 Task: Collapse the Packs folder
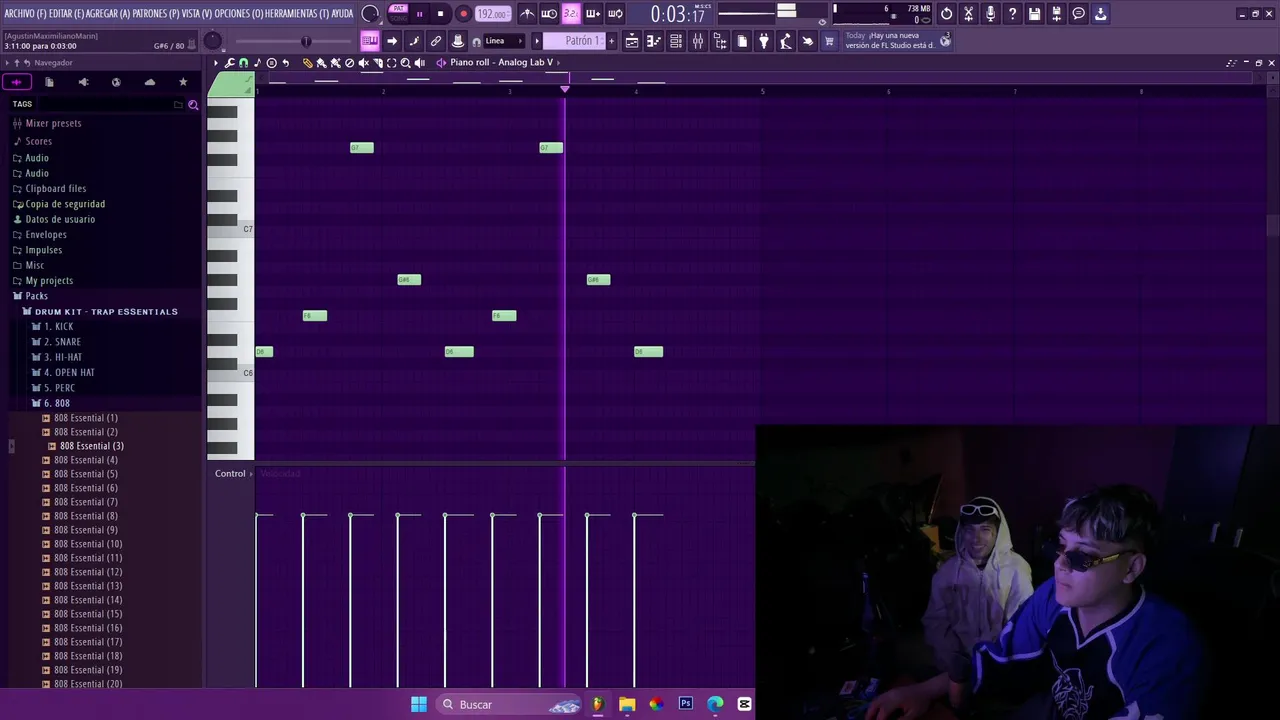click(x=36, y=296)
